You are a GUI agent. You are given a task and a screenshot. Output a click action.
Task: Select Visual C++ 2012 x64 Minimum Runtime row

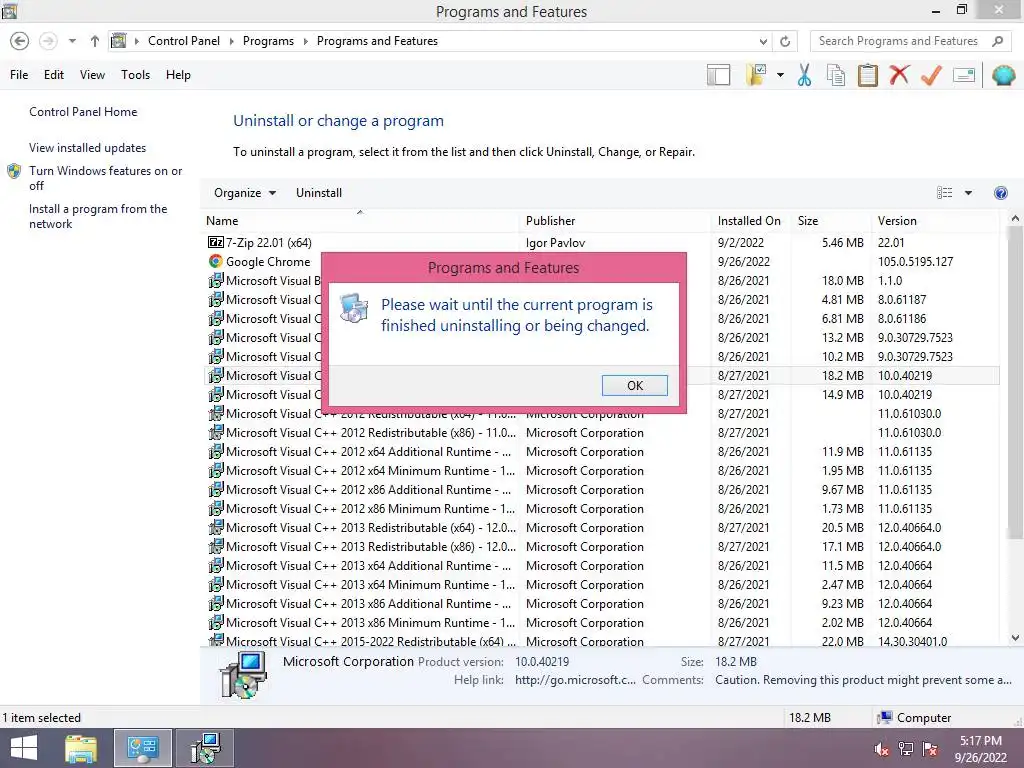click(x=601, y=470)
